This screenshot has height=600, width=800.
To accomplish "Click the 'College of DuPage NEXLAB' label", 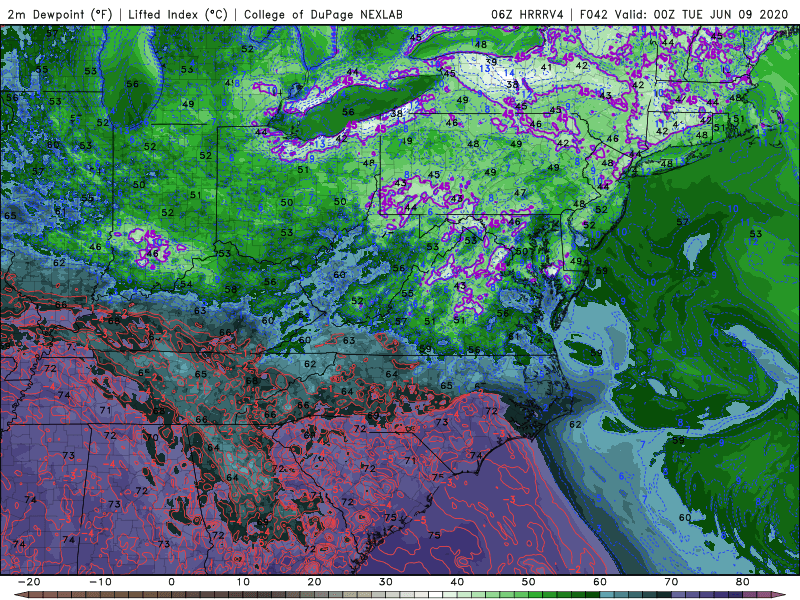I will [x=323, y=14].
